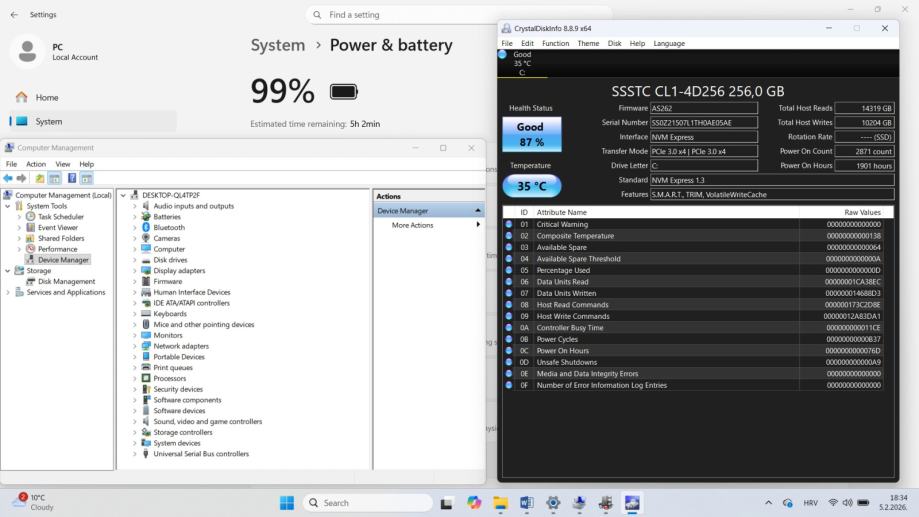Expand Audio inputs and outputs node
The width and height of the screenshot is (919, 517).
pos(134,206)
